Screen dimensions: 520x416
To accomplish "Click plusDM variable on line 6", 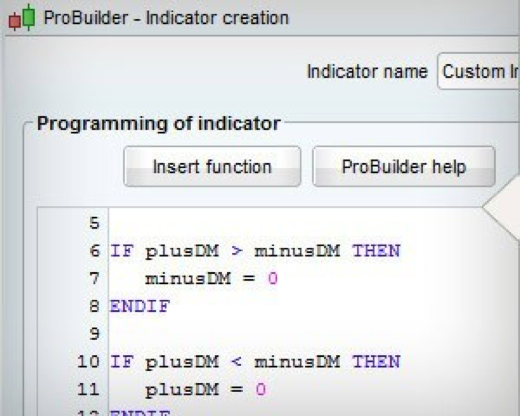I will [182, 252].
